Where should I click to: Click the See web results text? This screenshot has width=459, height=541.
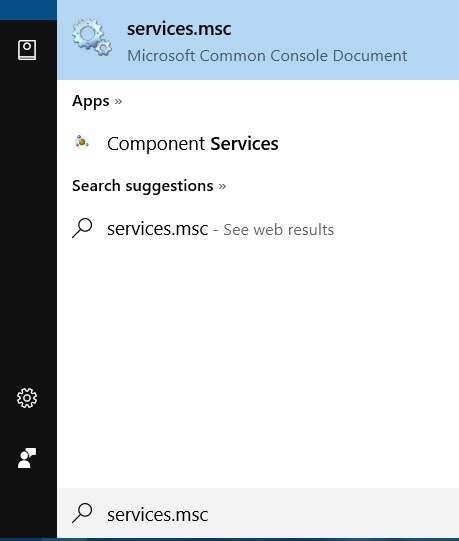tap(279, 230)
